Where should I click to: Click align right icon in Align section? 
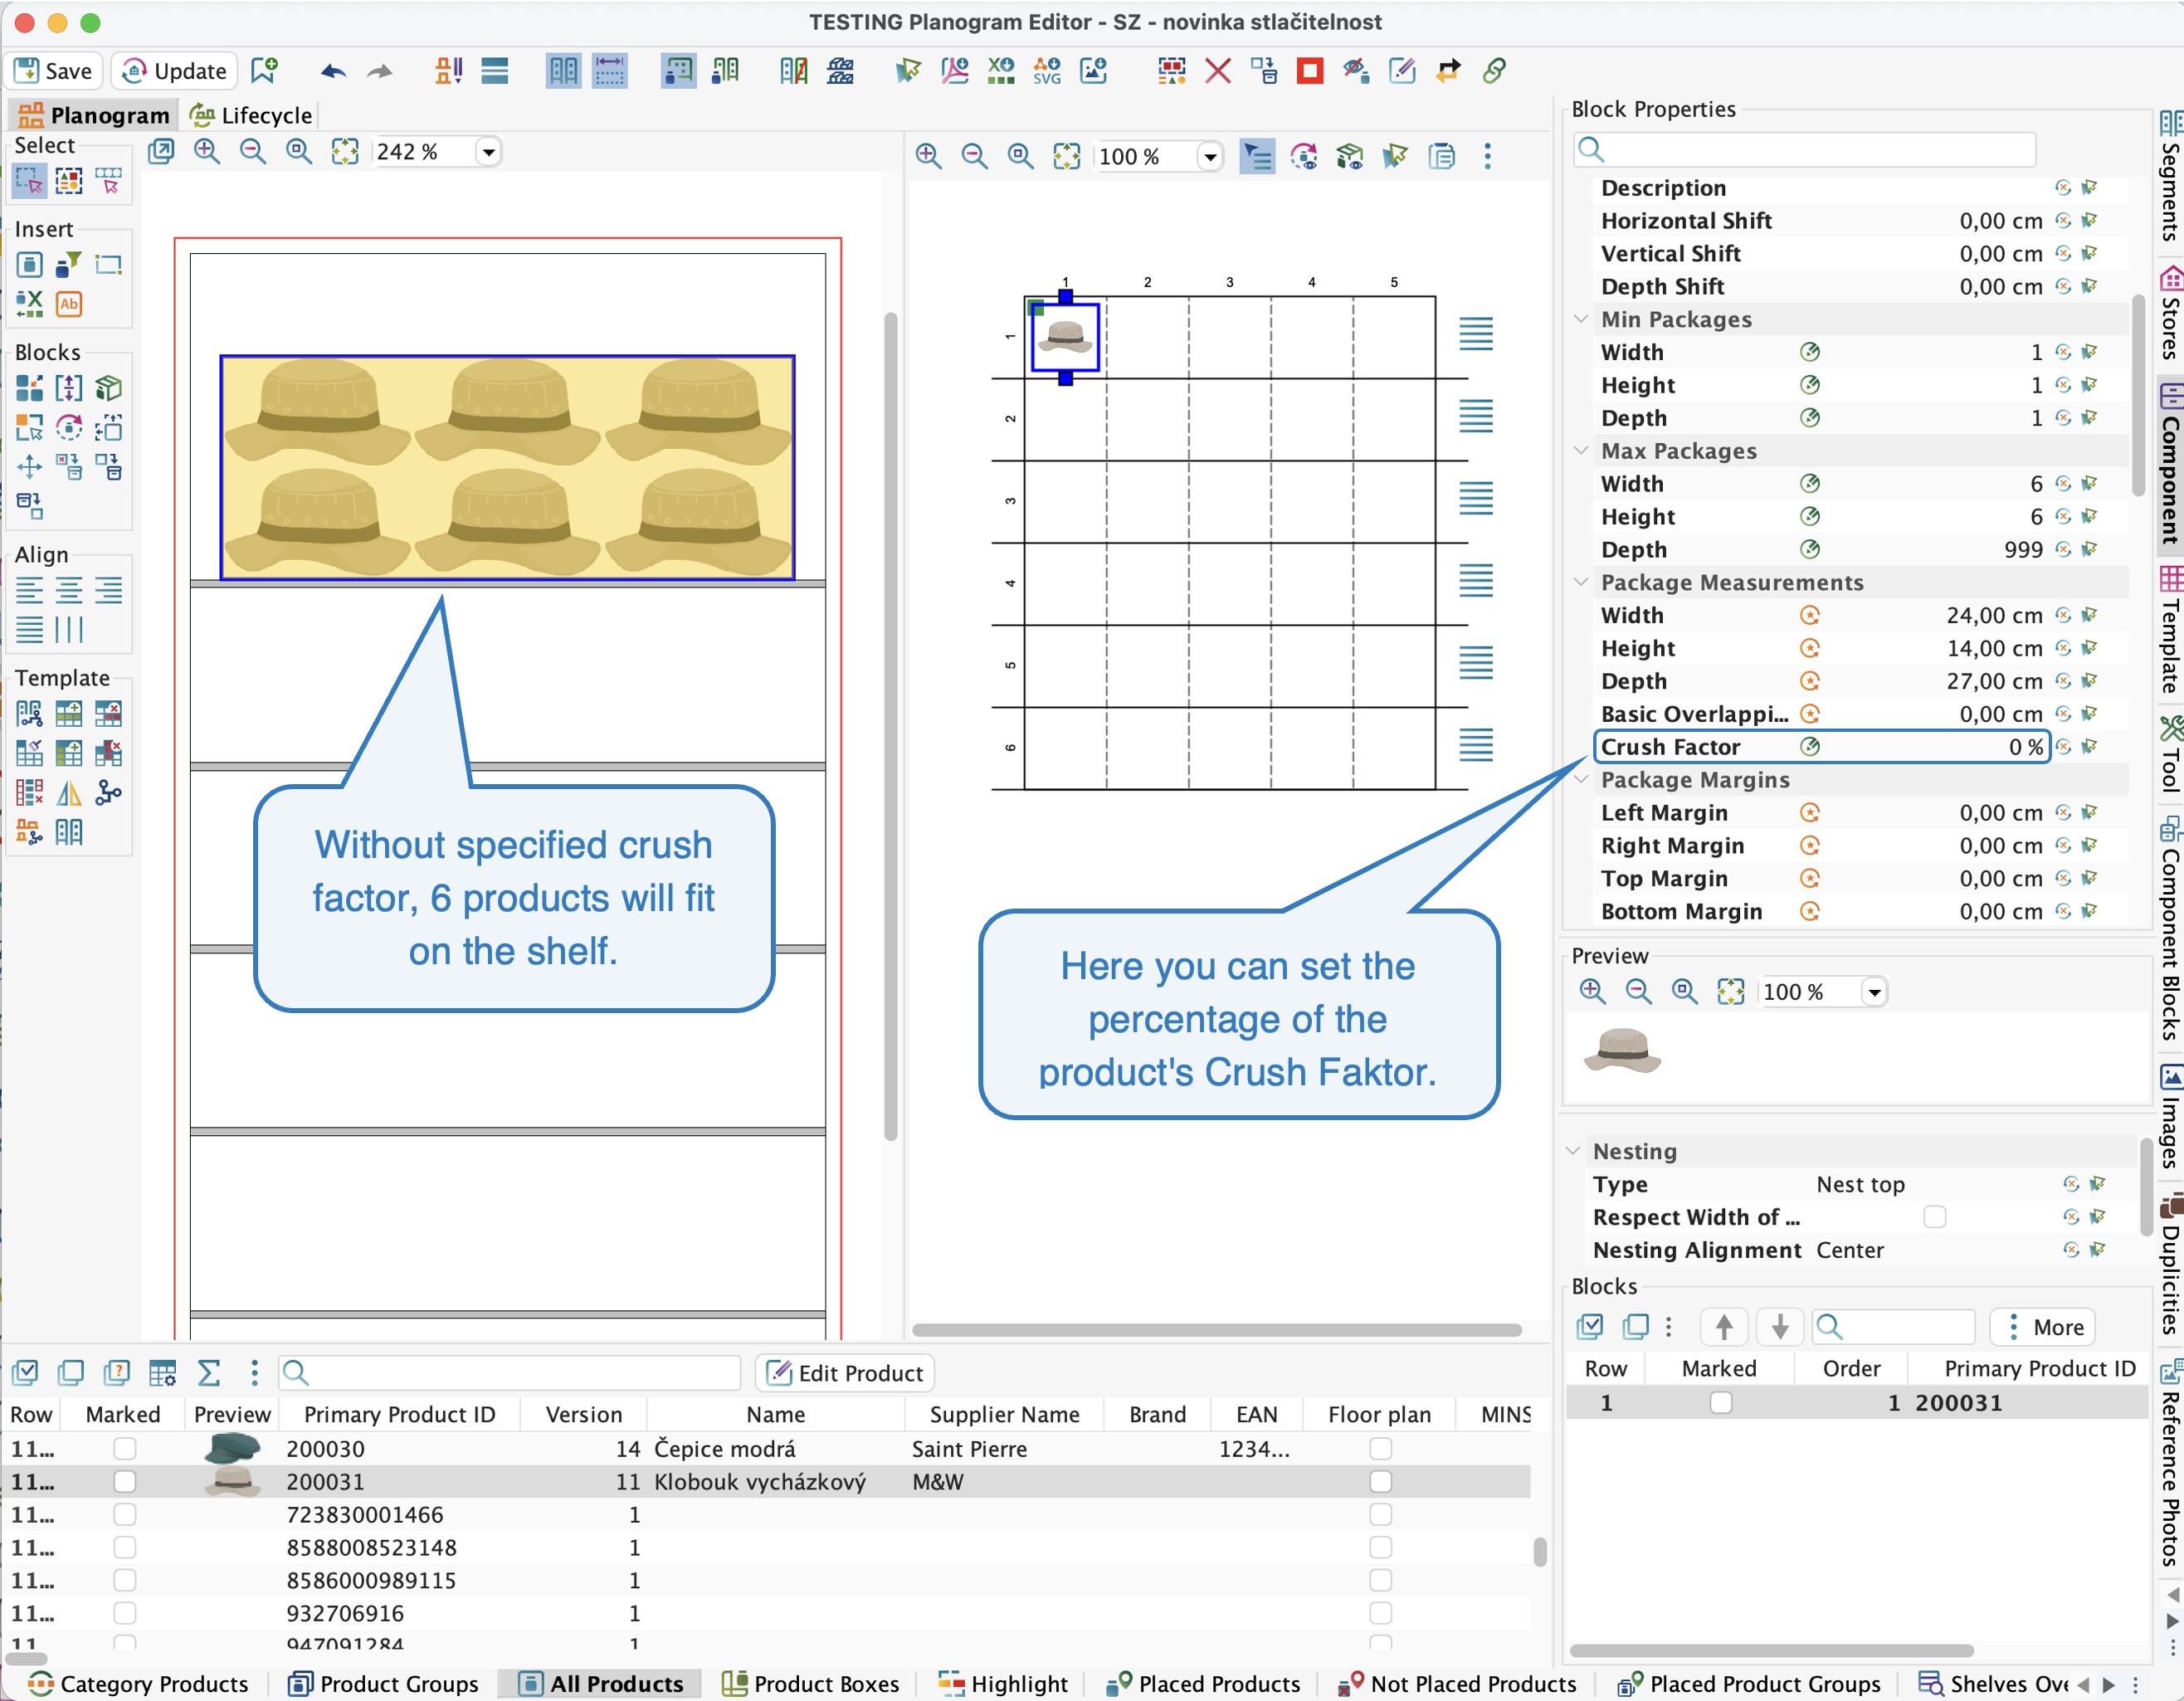click(108, 591)
